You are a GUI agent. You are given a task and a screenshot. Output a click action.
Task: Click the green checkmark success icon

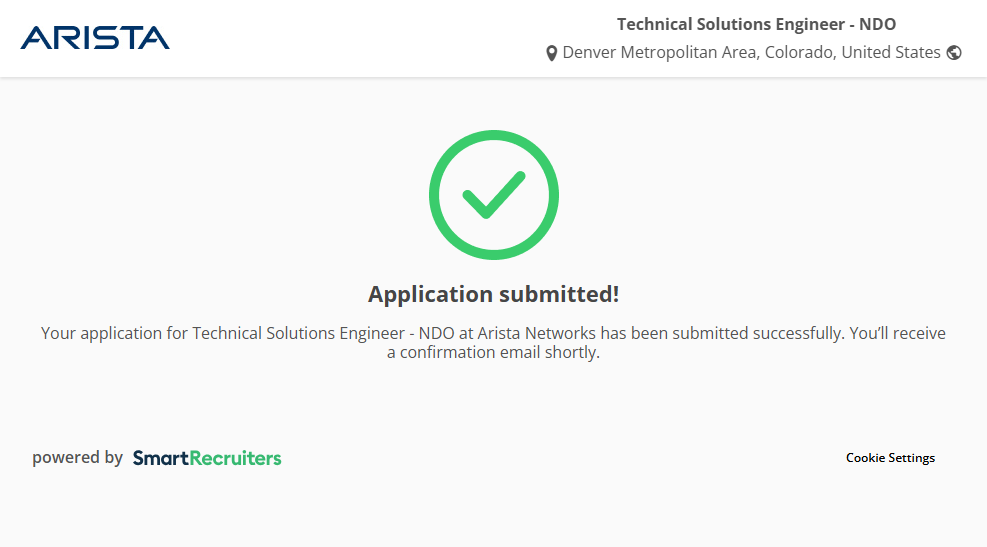[x=494, y=195]
